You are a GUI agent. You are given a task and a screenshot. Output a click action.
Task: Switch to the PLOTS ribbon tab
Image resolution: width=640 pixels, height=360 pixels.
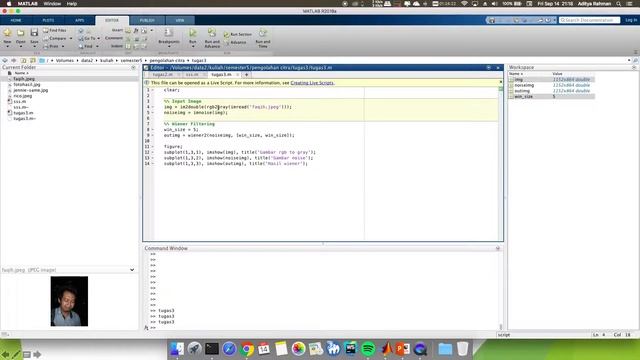48,20
